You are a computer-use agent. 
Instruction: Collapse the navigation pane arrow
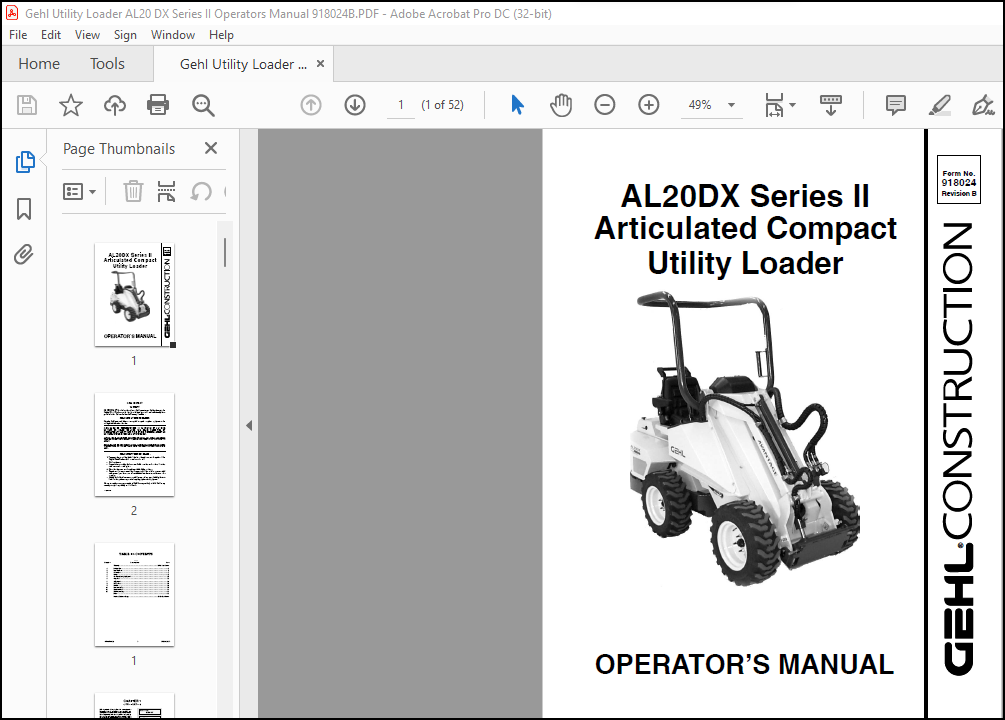coord(249,425)
